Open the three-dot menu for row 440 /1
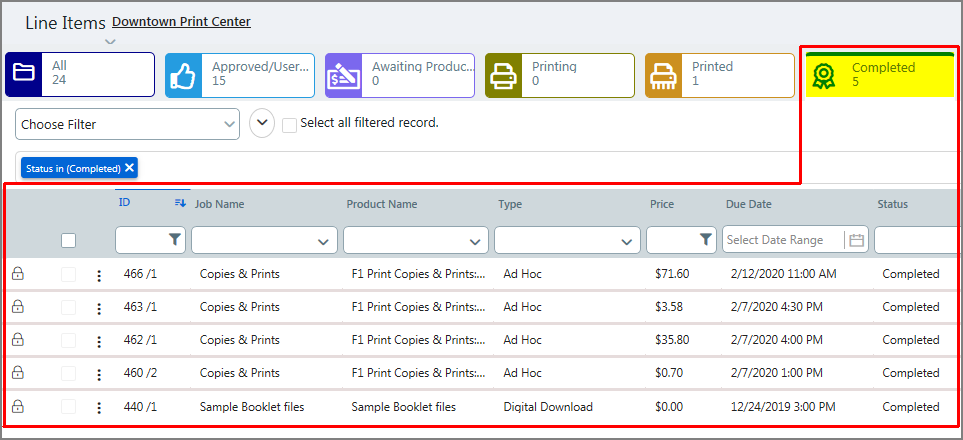 98,407
